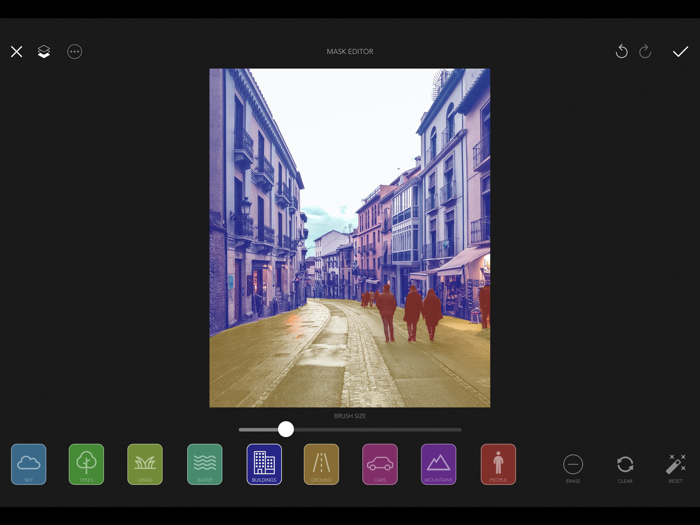Activate the Erase tool
Image resolution: width=700 pixels, height=525 pixels.
coord(573,468)
